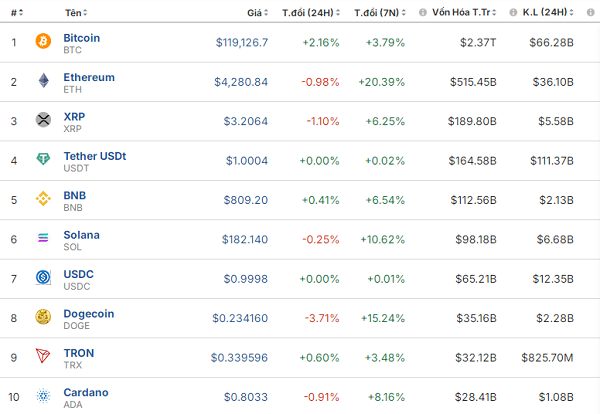
Task: Sort by Giá price column
Action: [258, 13]
